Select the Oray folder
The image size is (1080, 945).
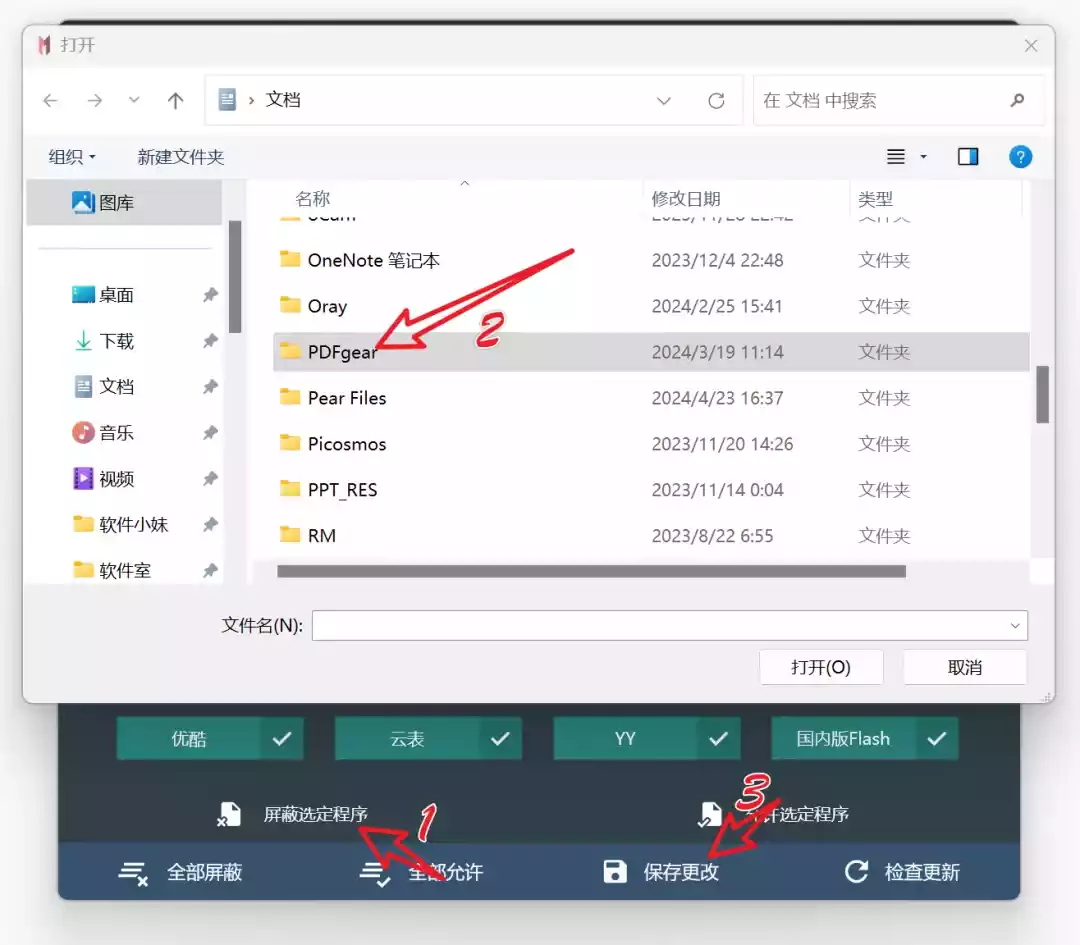[651, 306]
